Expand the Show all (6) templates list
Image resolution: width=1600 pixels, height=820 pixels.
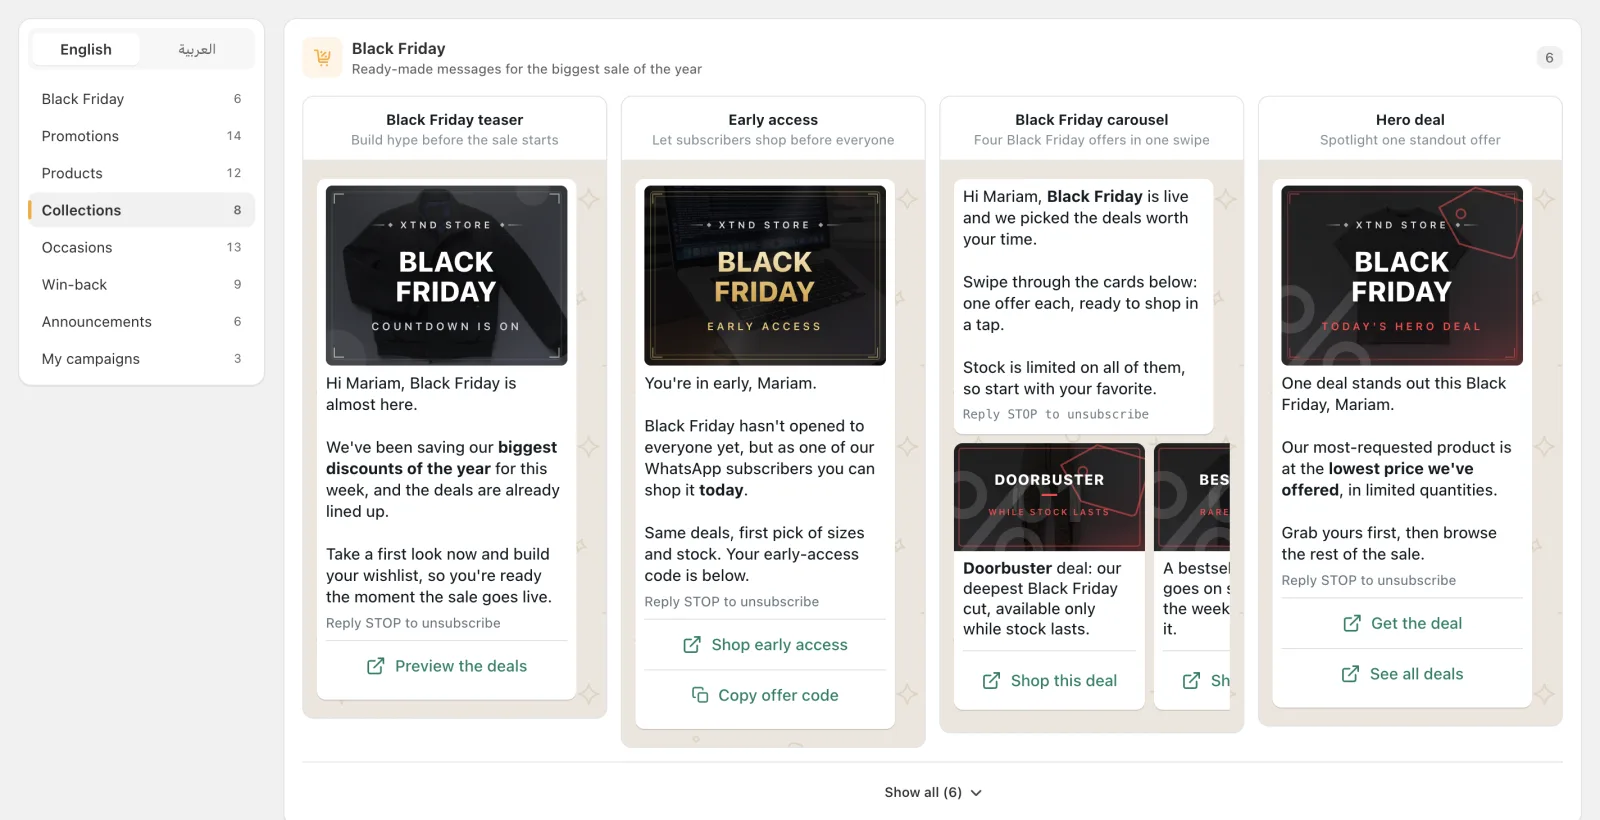click(x=933, y=792)
